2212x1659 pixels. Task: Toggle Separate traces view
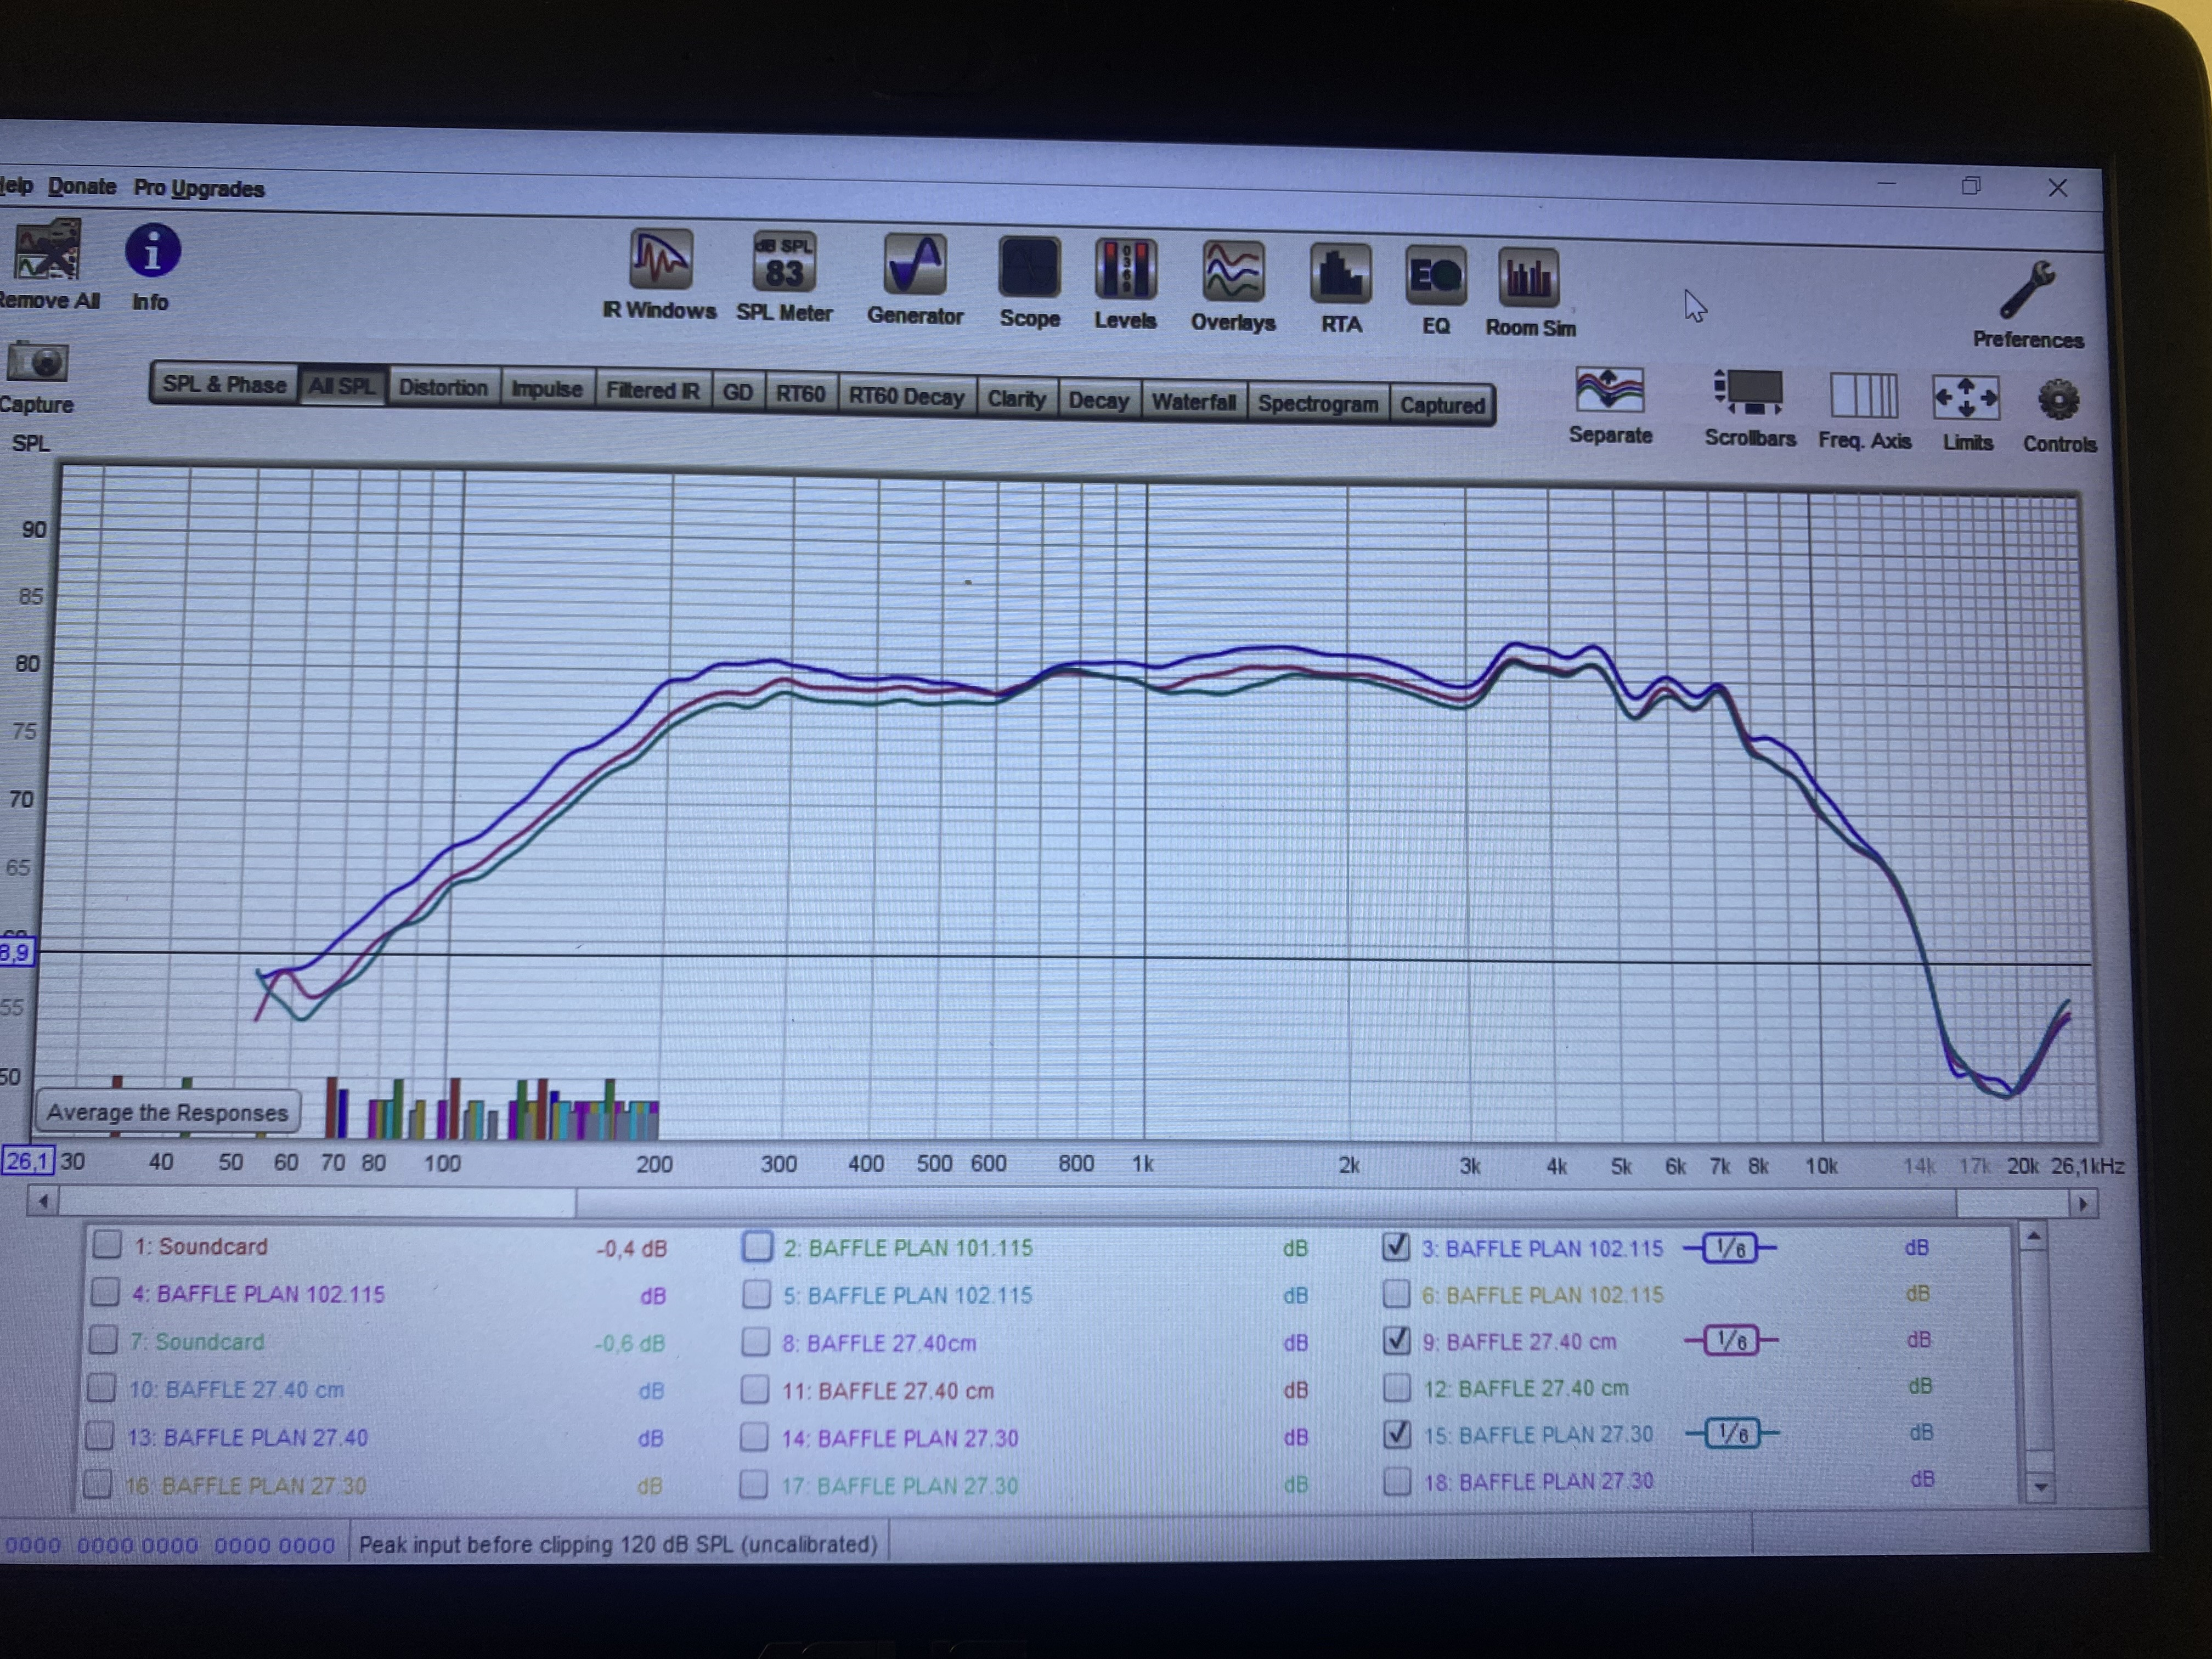[x=1609, y=405]
